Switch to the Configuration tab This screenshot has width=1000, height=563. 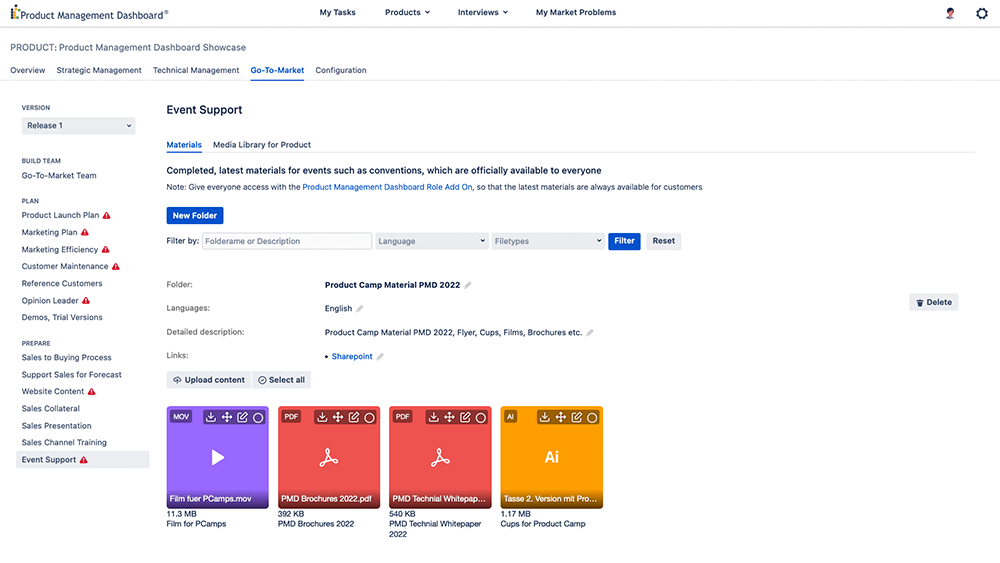coord(341,70)
